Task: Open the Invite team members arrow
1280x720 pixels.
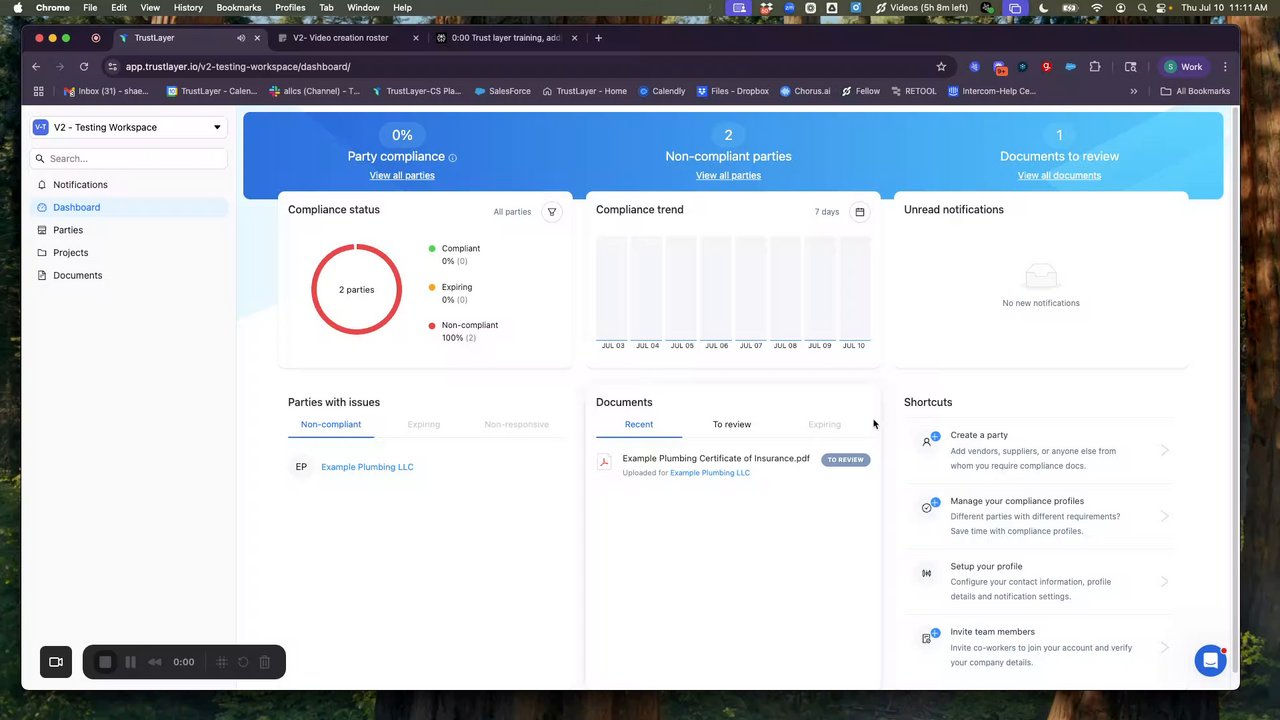Action: click(1165, 647)
